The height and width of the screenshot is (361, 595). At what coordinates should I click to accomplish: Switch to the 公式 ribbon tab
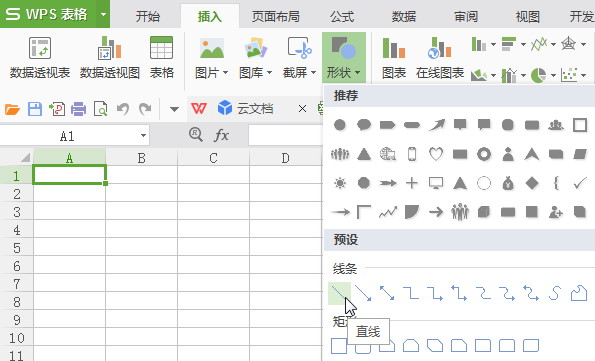(x=342, y=17)
